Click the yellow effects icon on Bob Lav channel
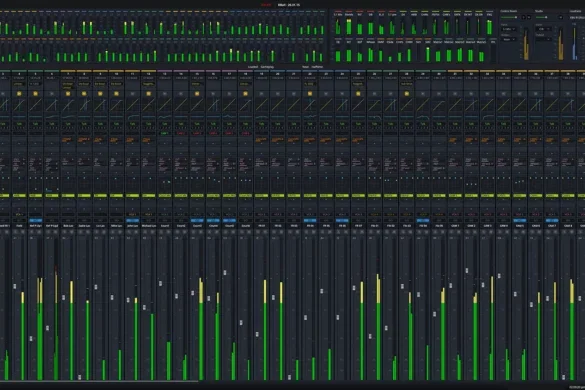The width and height of the screenshot is (585, 390). (x=68, y=94)
